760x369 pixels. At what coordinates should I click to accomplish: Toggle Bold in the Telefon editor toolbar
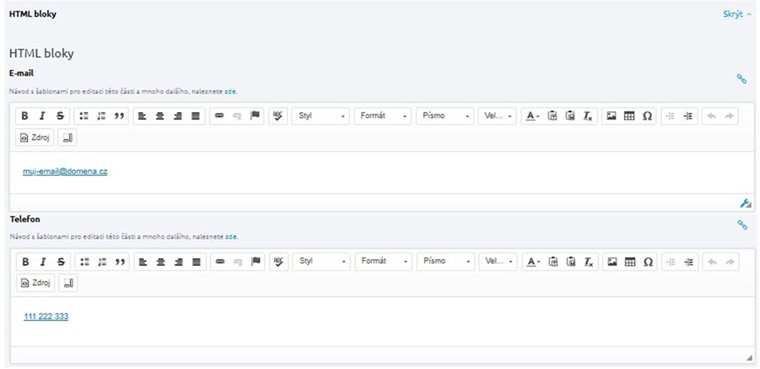[x=25, y=262]
